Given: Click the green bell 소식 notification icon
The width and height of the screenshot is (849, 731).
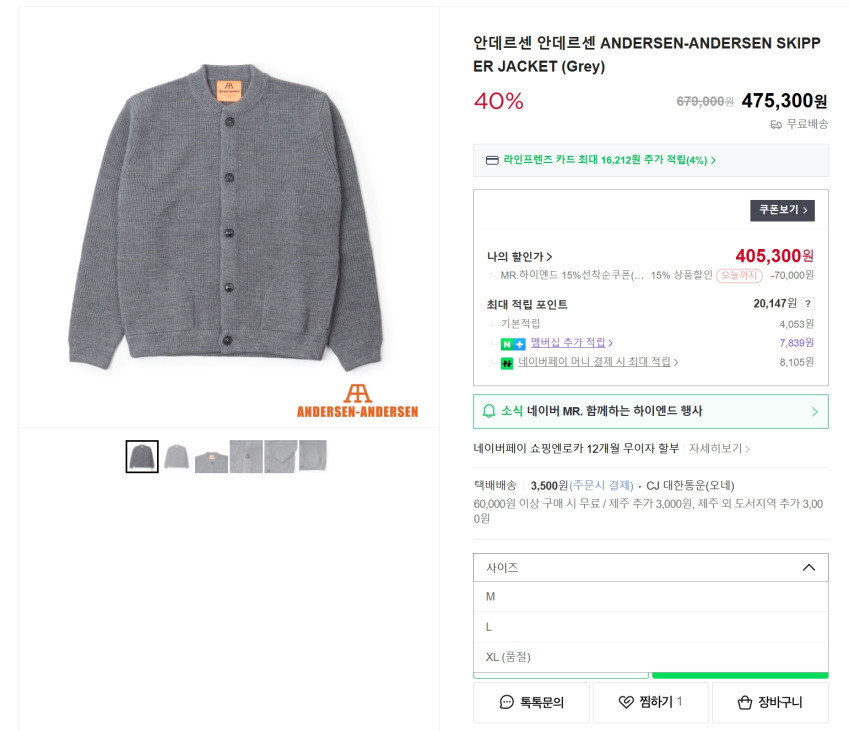Looking at the screenshot, I should click(x=489, y=411).
